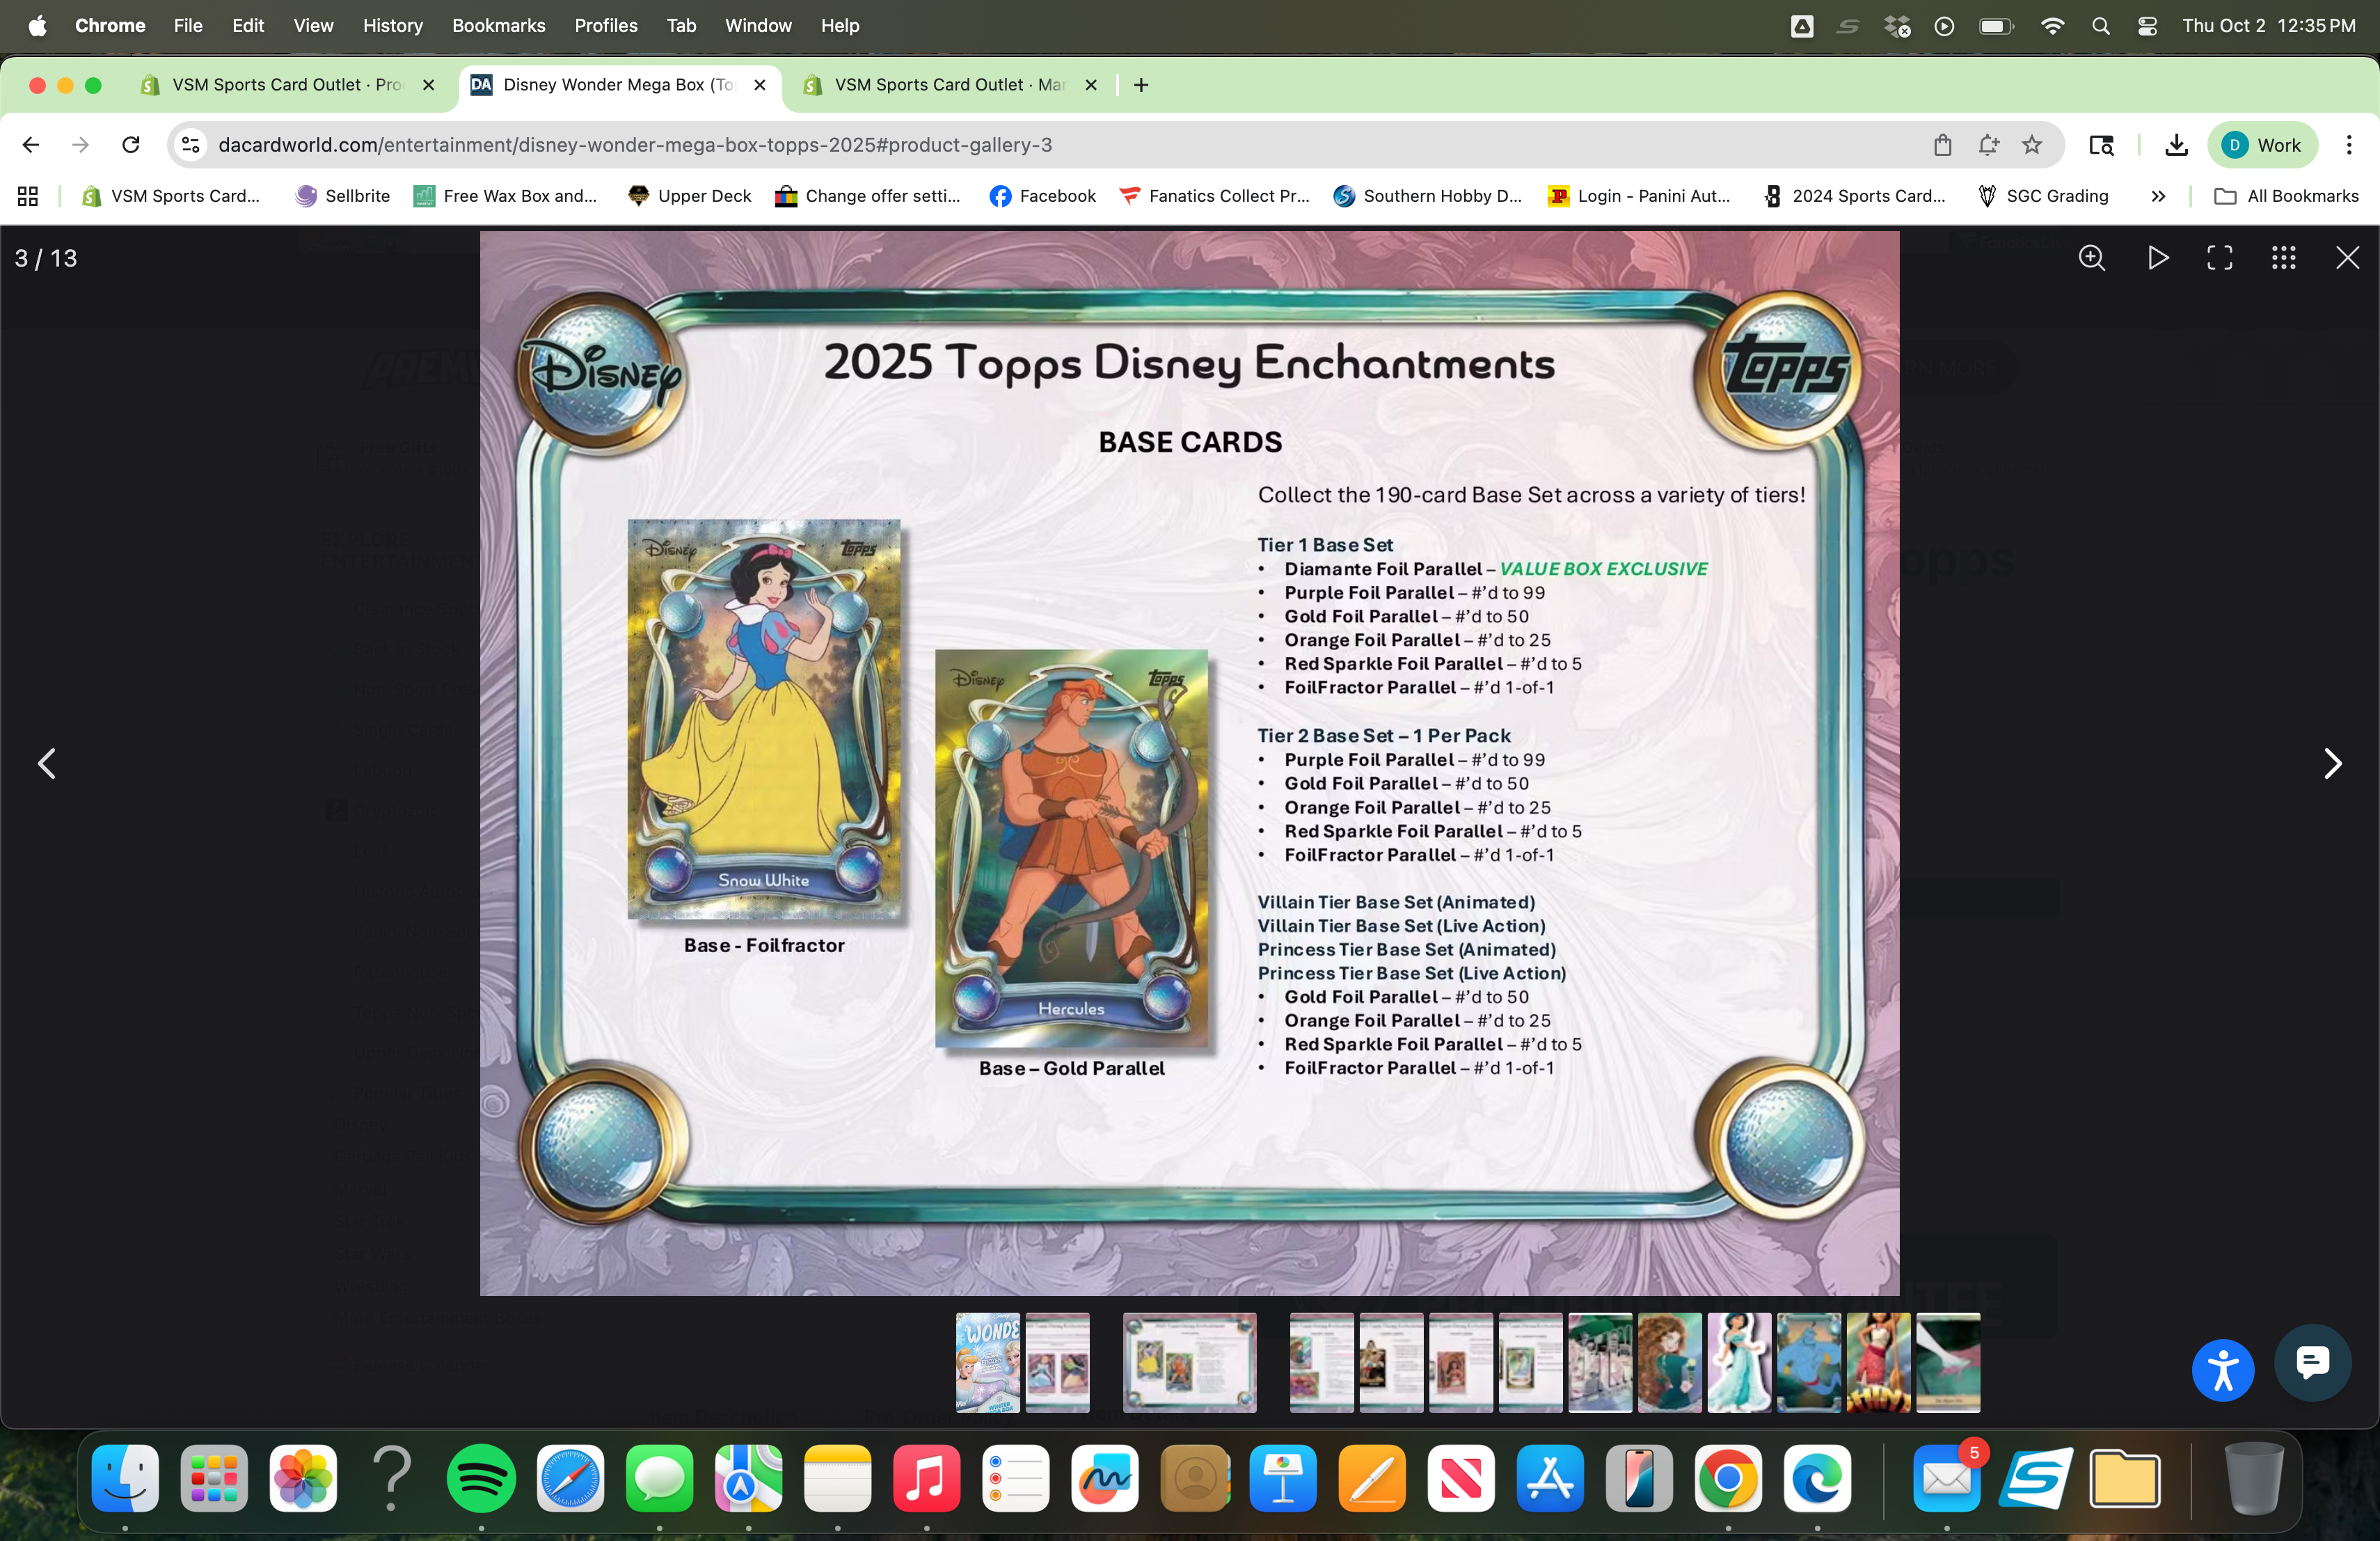Show the next gallery image
Viewport: 2380px width, 1541px height.
click(2333, 763)
